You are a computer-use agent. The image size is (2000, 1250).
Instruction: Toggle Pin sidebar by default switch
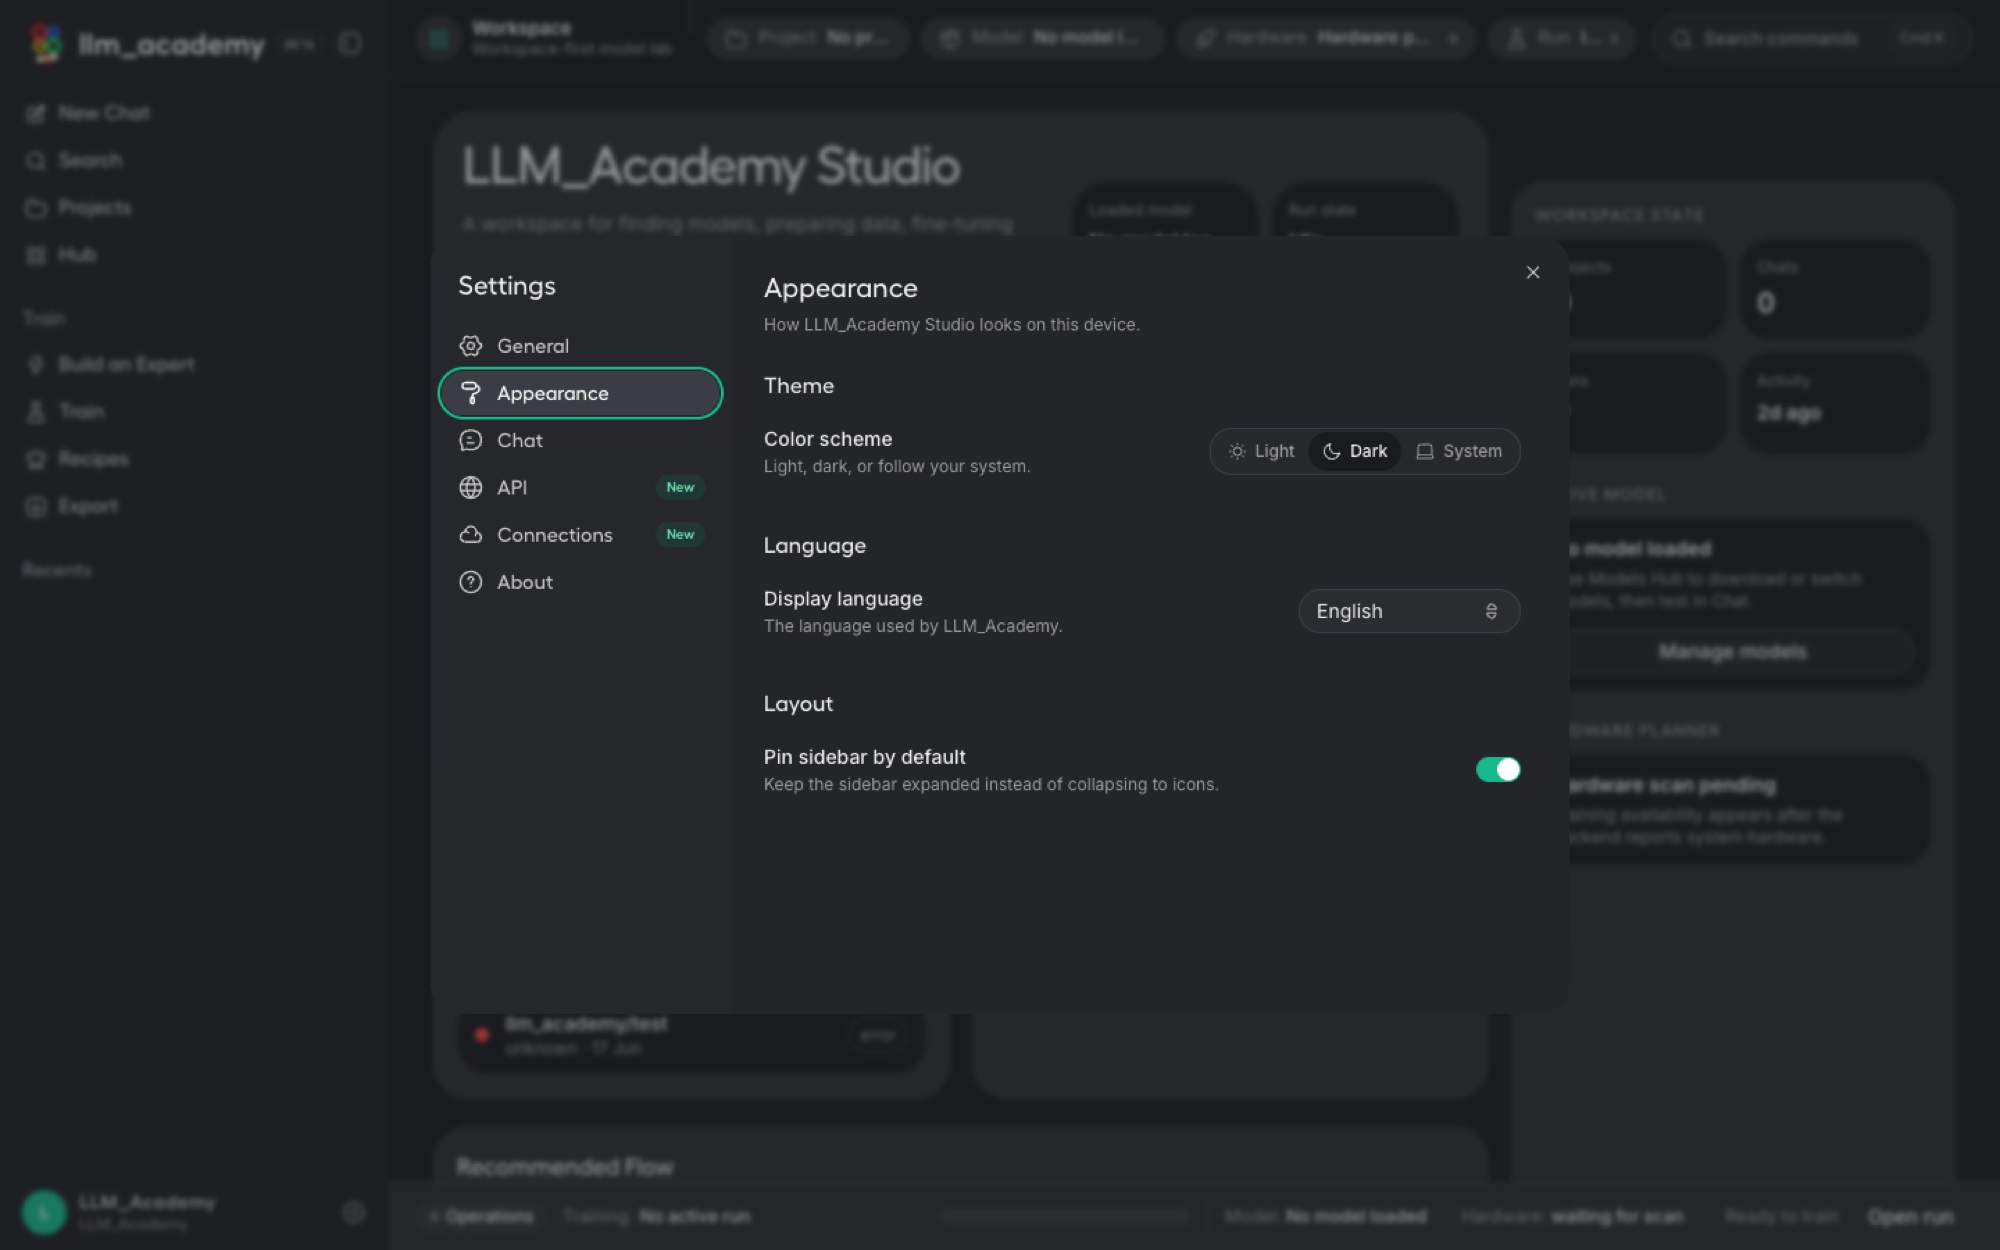pos(1498,769)
